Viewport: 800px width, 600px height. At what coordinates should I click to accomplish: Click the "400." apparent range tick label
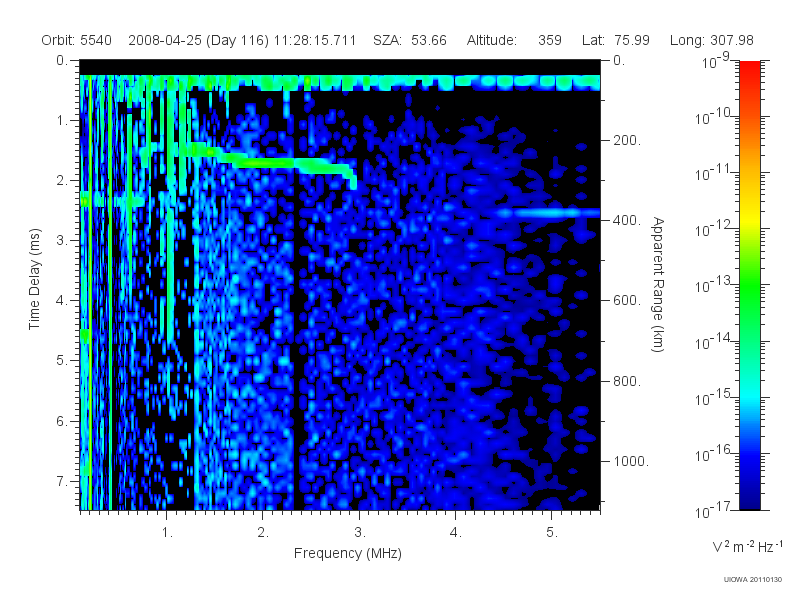click(x=627, y=220)
